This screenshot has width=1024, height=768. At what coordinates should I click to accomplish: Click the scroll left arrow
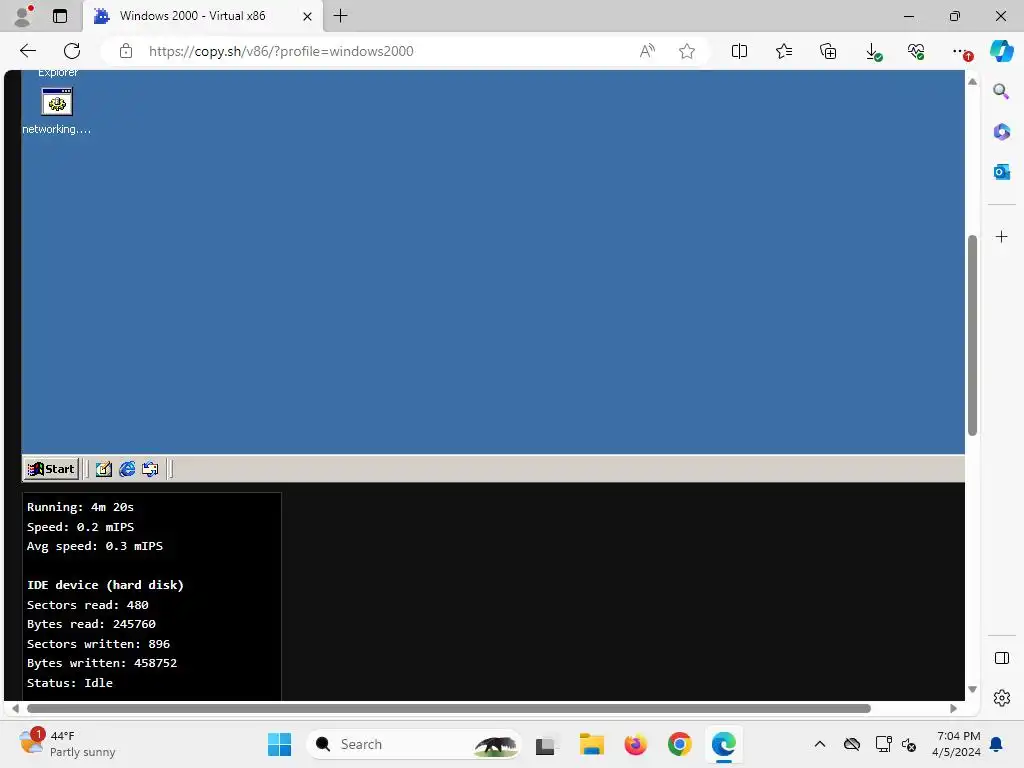click(x=15, y=709)
